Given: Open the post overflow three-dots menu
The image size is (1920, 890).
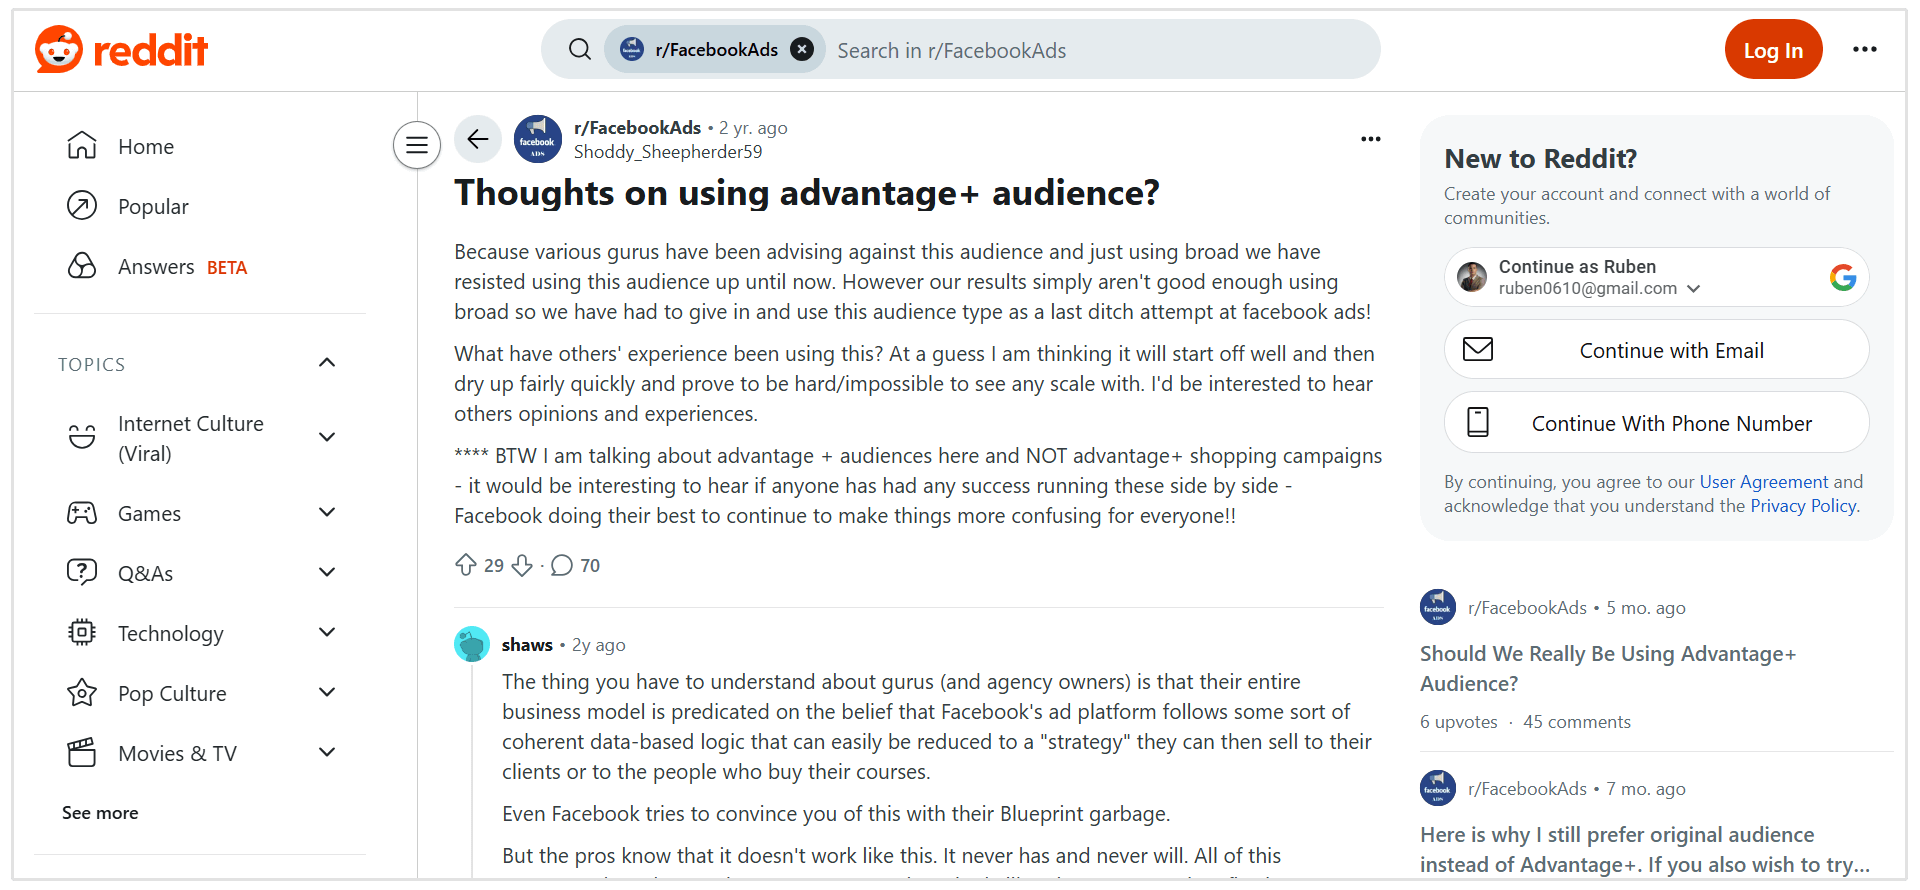Looking at the screenshot, I should point(1371,139).
